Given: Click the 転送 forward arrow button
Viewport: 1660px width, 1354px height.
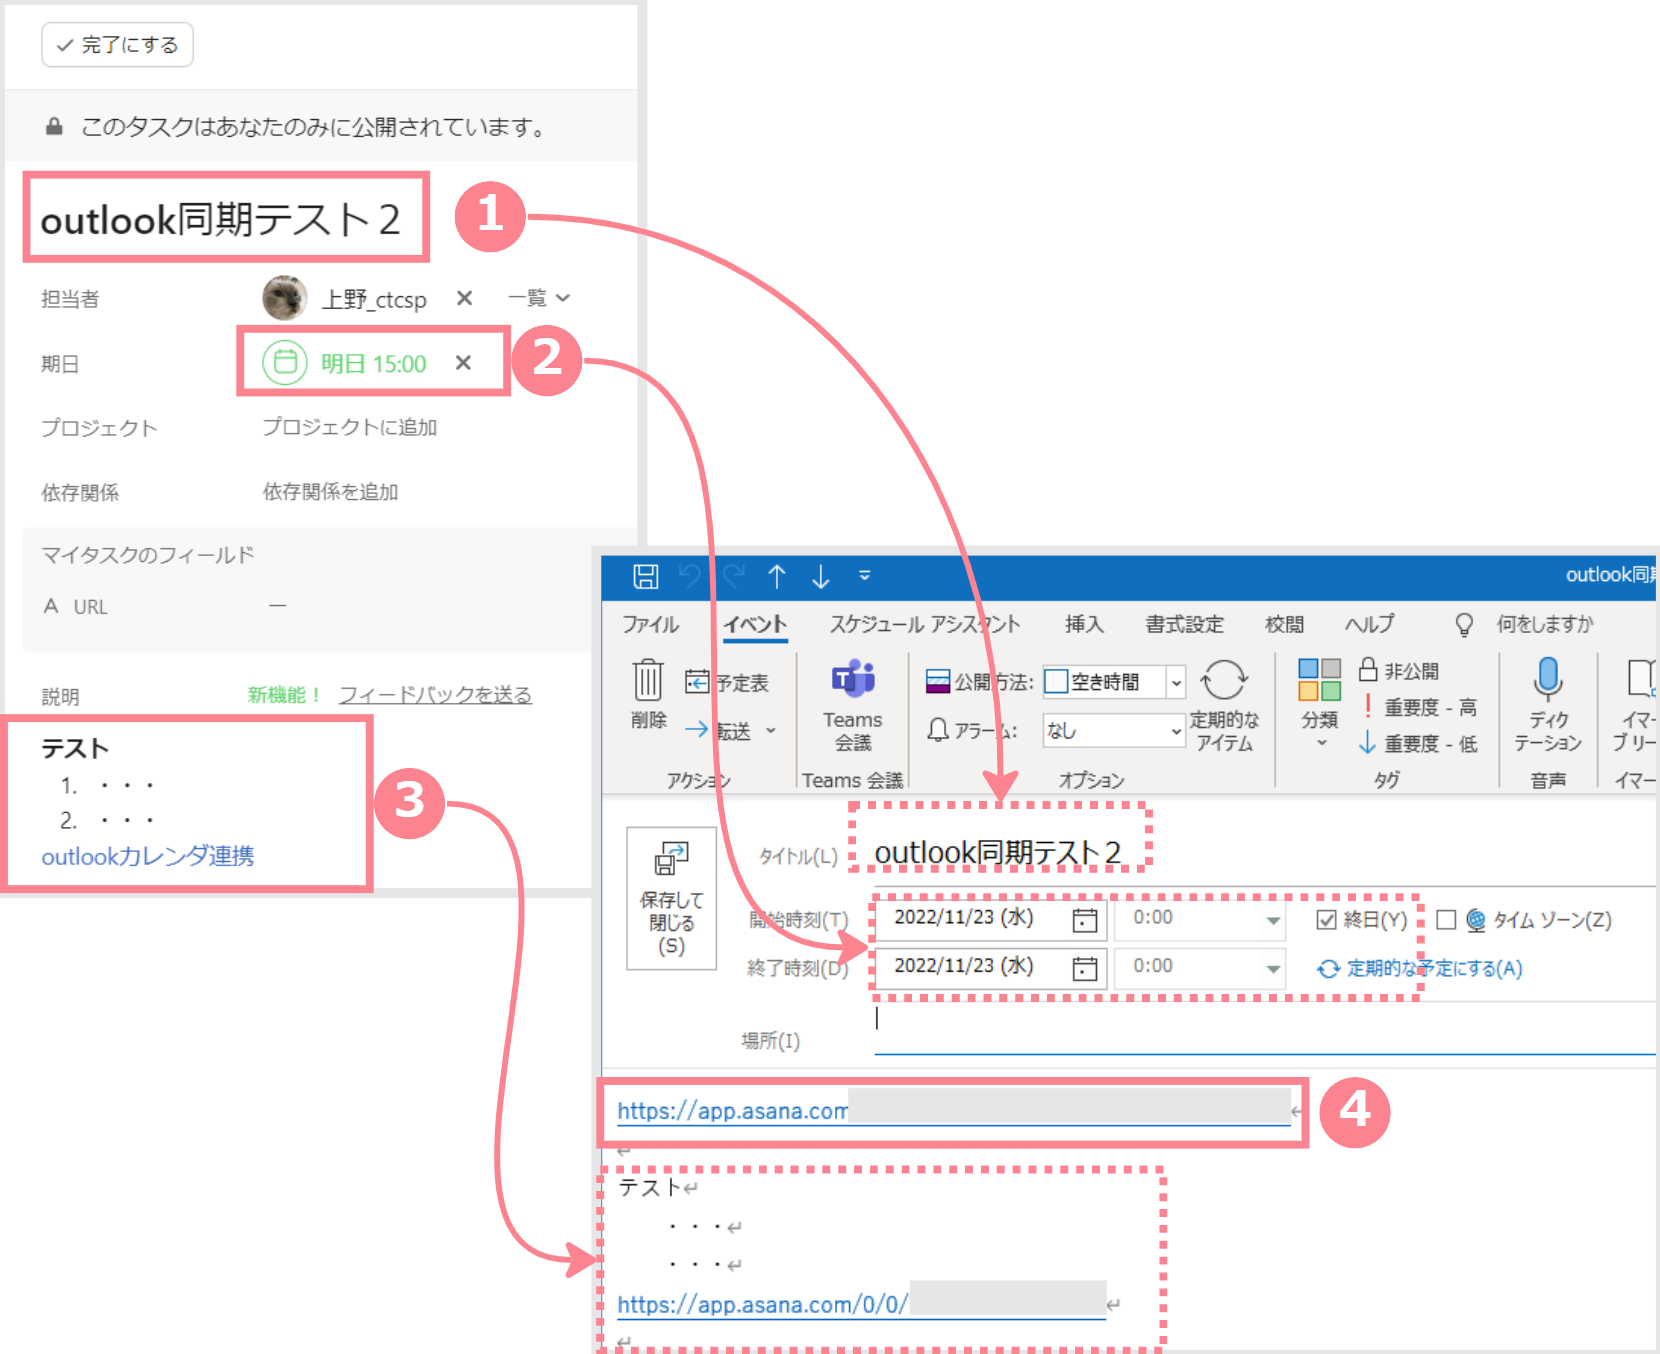Looking at the screenshot, I should click(x=718, y=730).
